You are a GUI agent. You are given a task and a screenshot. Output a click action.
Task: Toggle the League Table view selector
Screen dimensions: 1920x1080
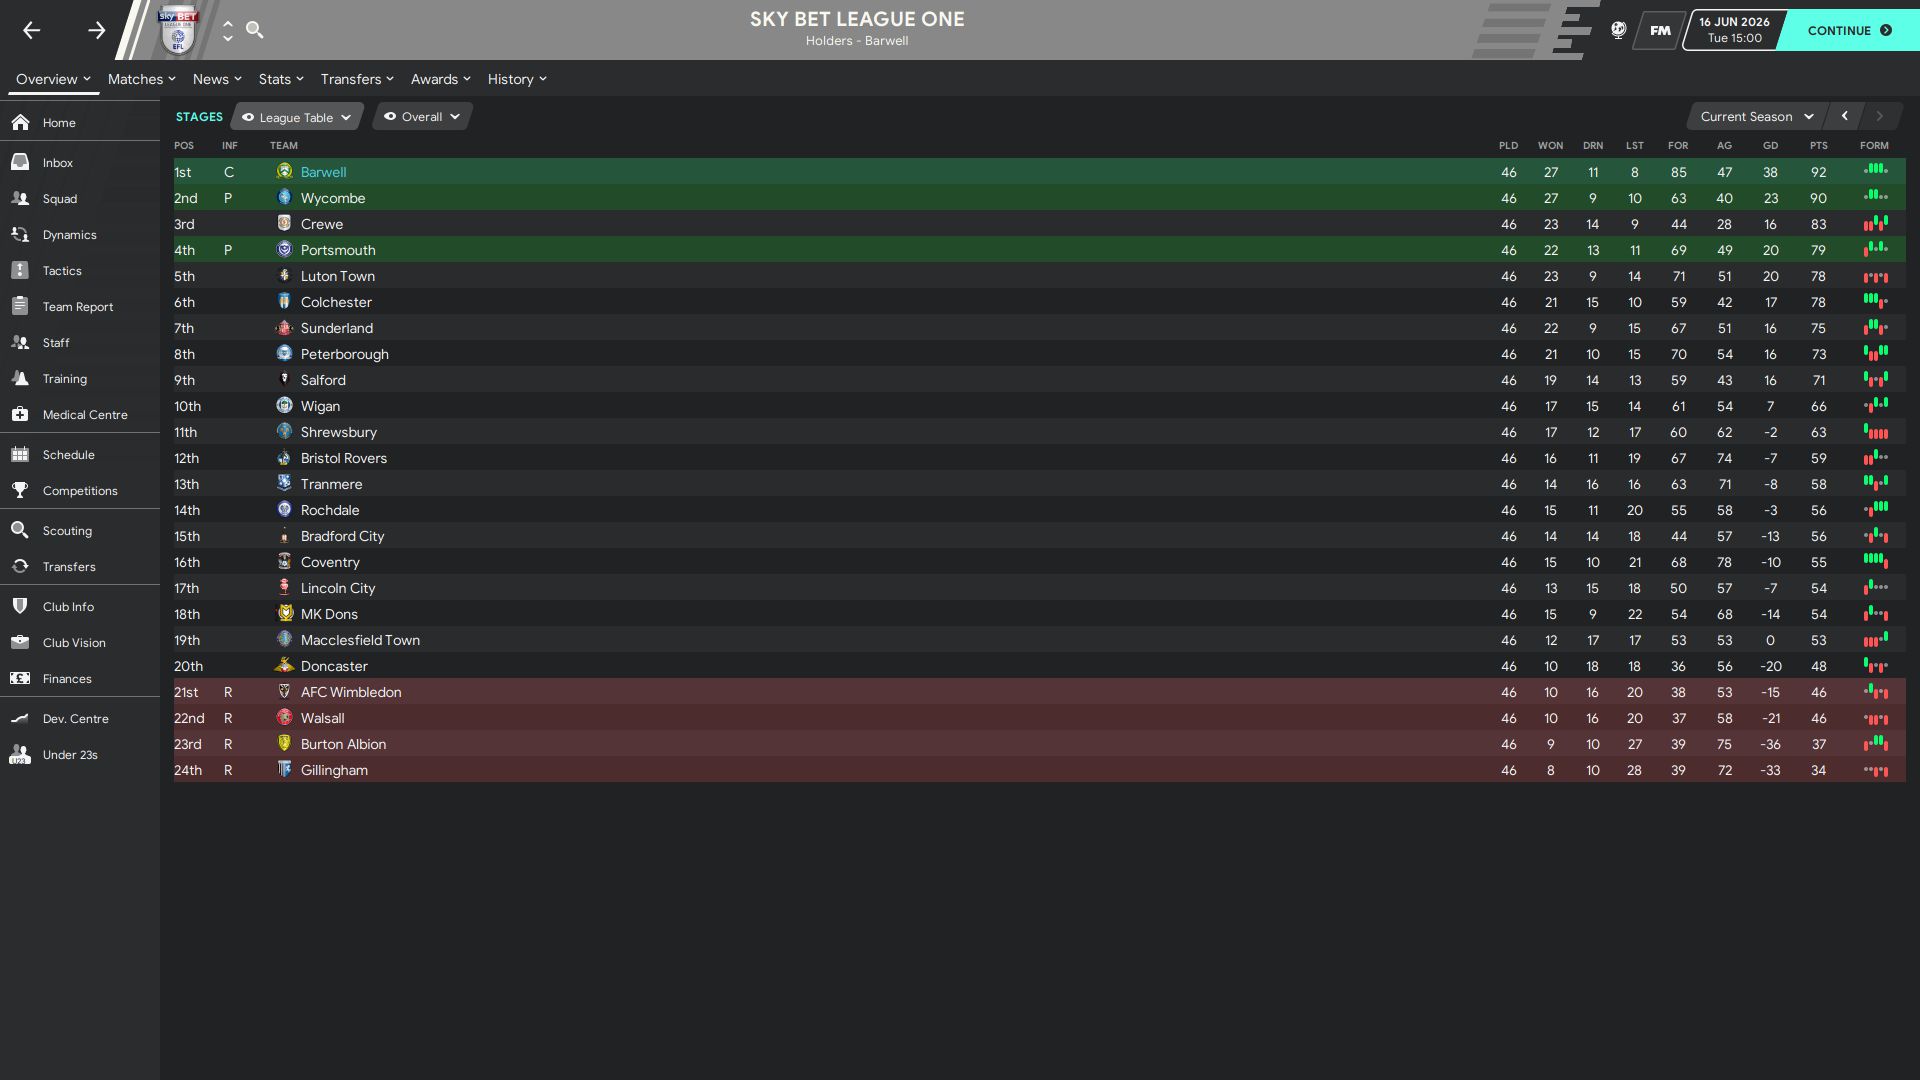tap(297, 117)
